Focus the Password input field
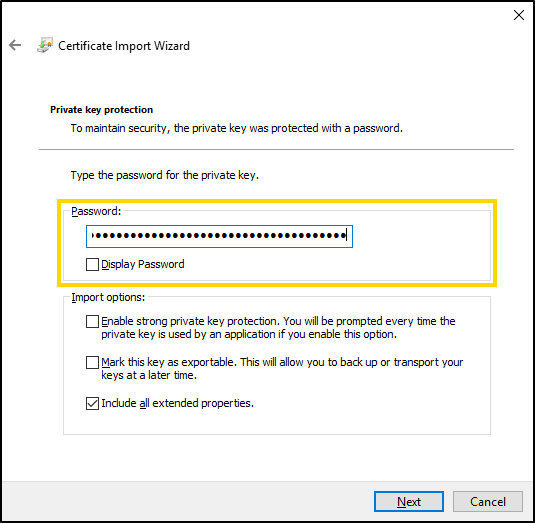Screen dimensions: 535x523 click(219, 236)
